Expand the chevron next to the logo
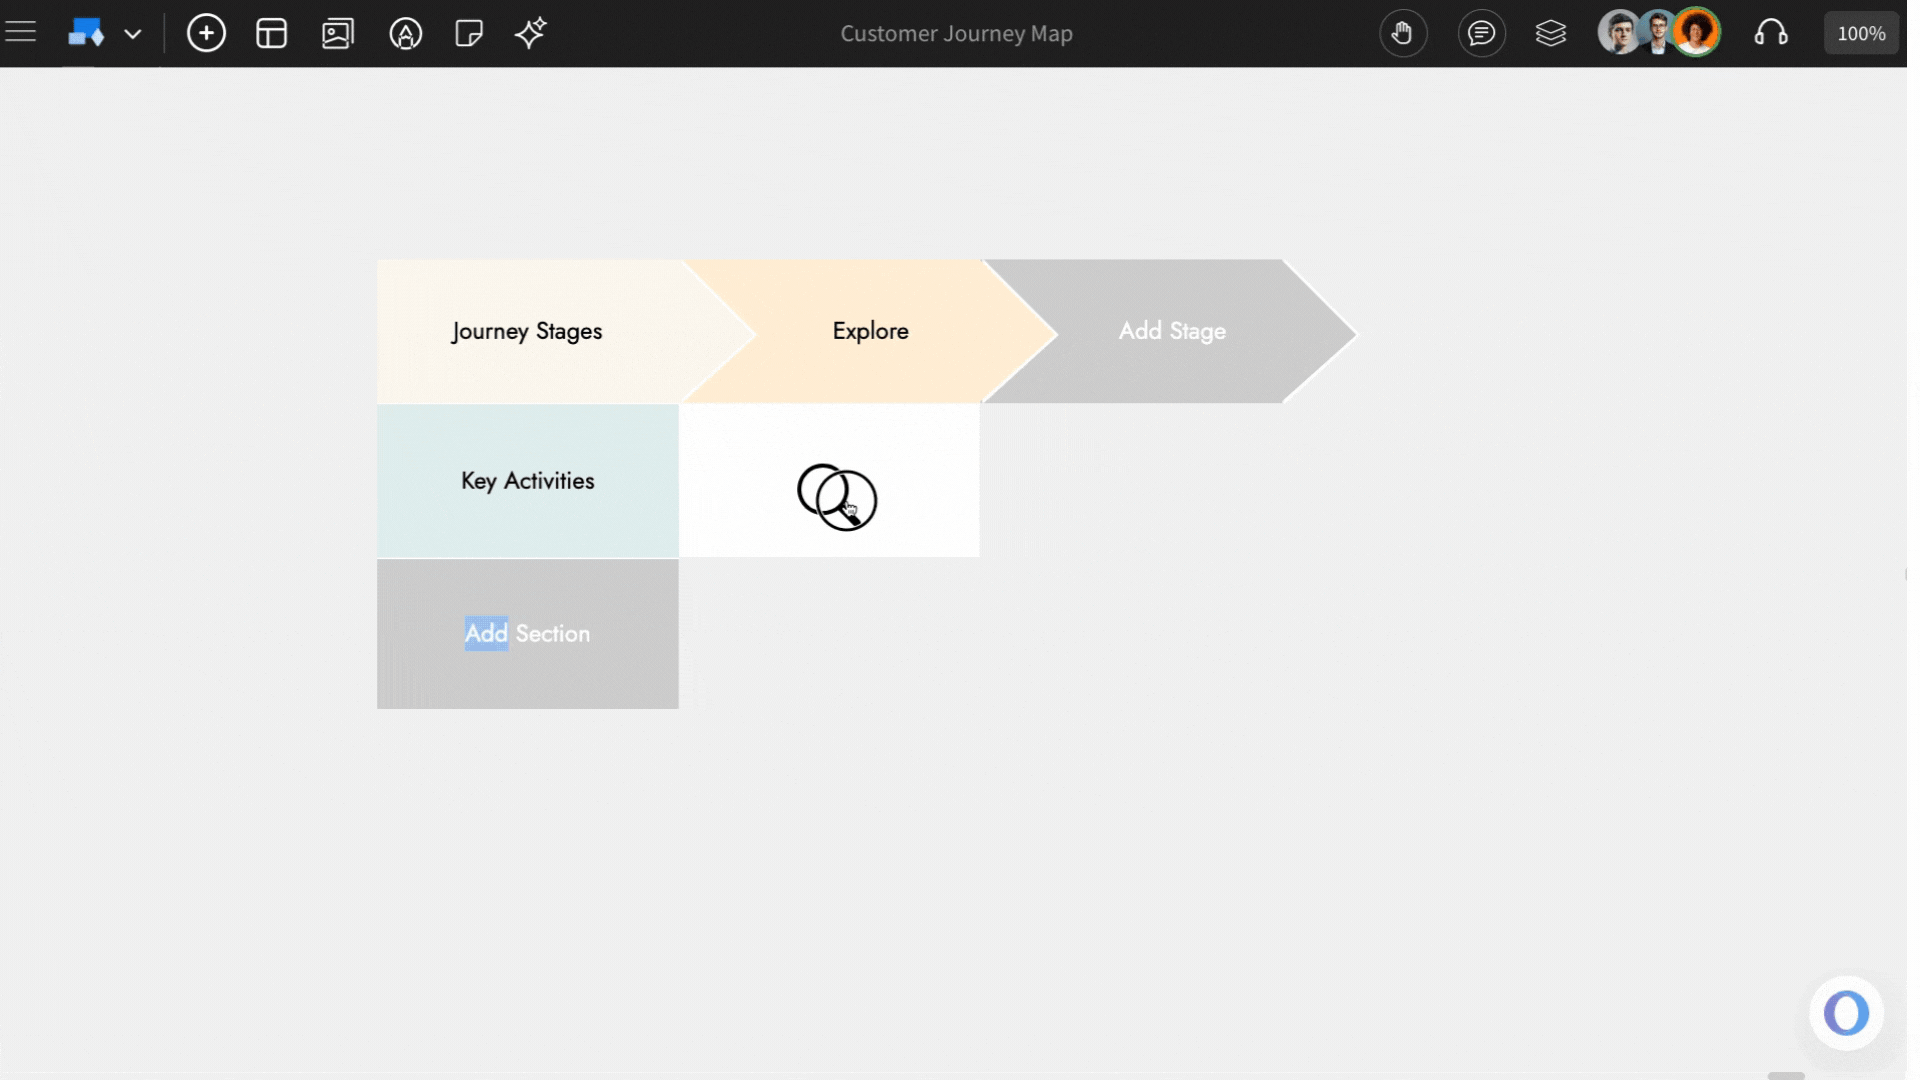This screenshot has height=1080, width=1920. 134,33
